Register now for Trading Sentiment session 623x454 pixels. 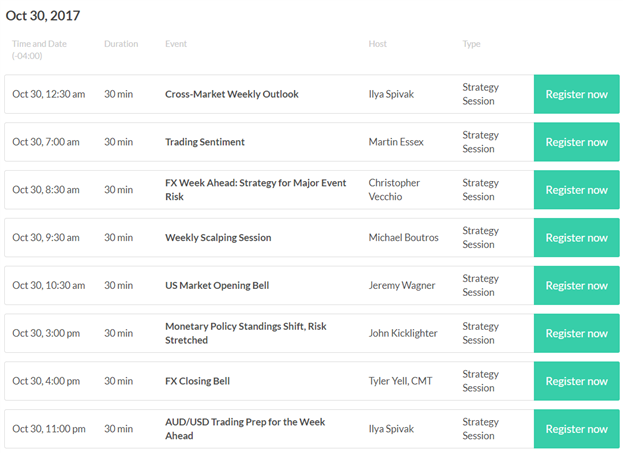pyautogui.click(x=576, y=142)
